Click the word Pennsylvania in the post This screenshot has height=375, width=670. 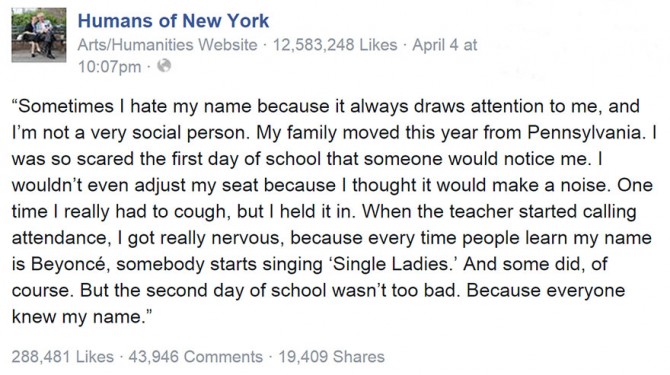[x=585, y=133]
